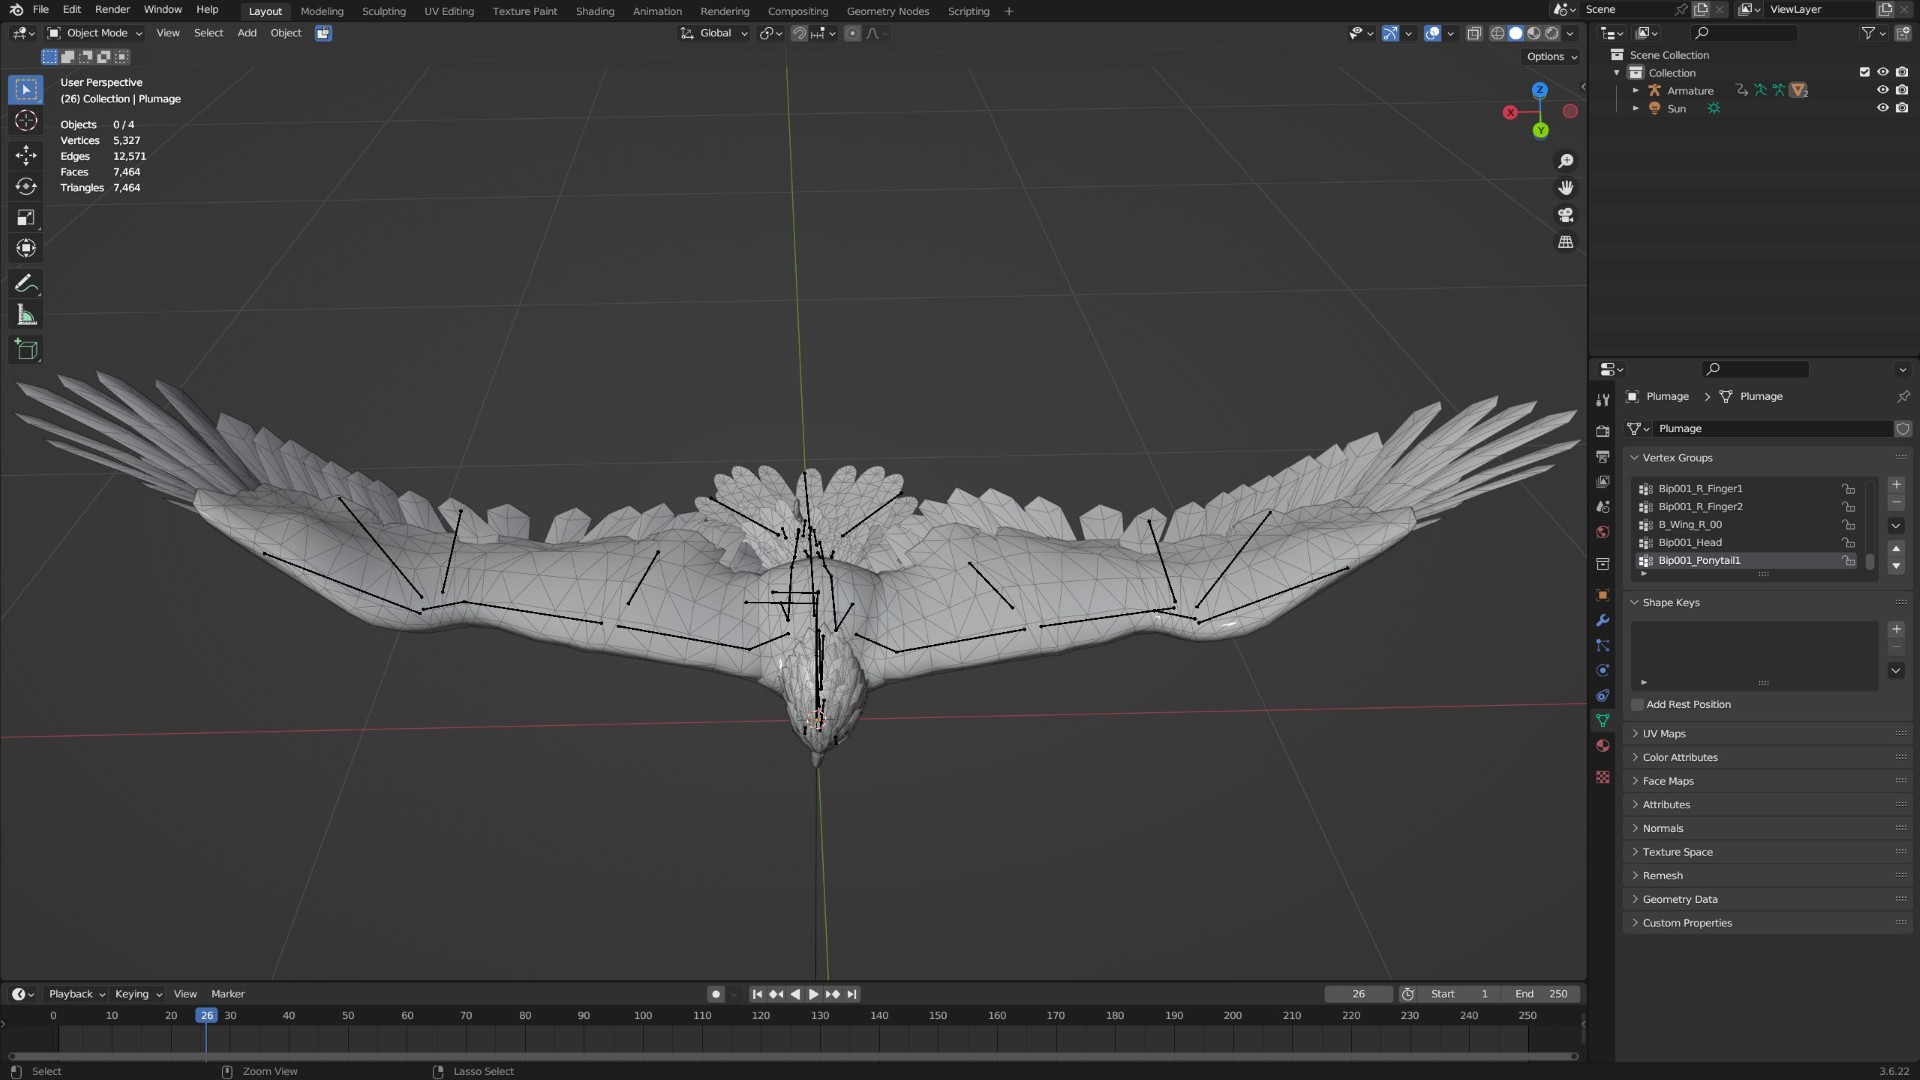Open the Measure ruler tool

(26, 316)
